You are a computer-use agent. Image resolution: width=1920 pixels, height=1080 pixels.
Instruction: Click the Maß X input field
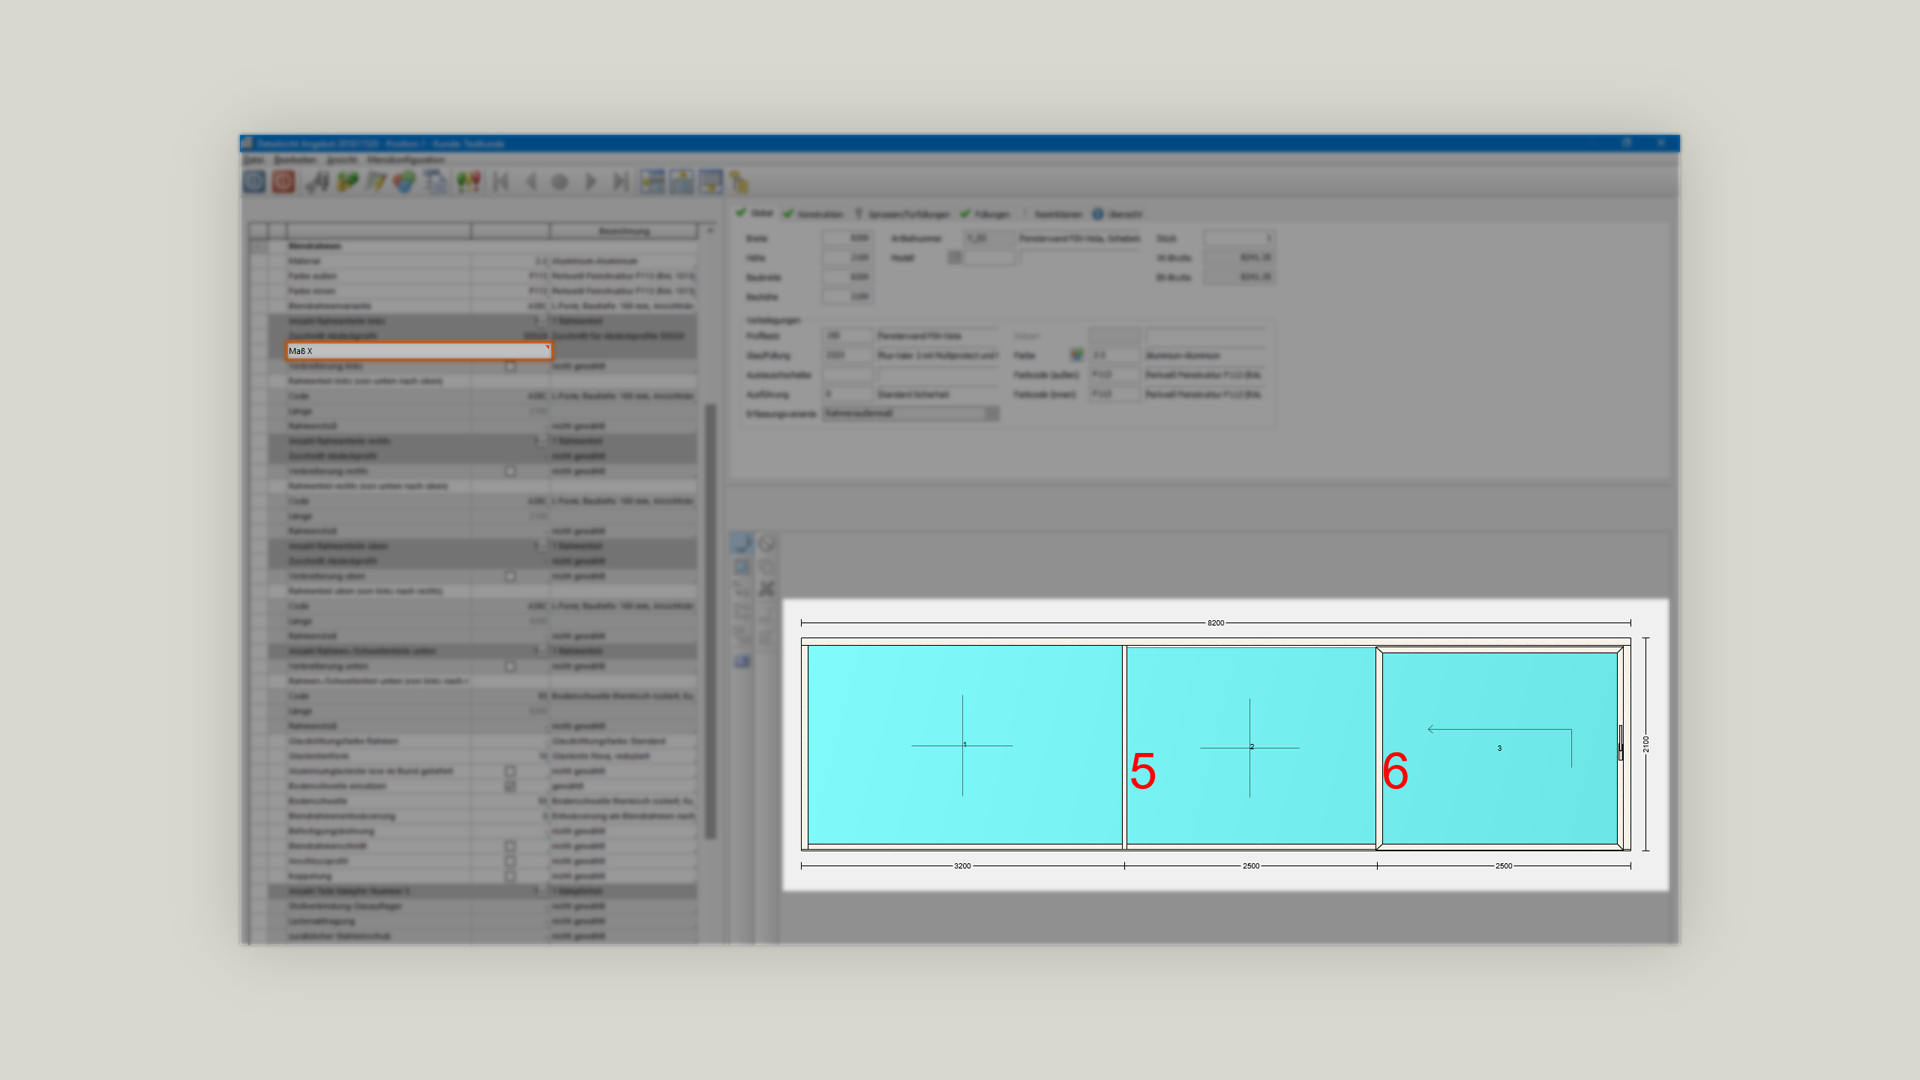(x=419, y=351)
